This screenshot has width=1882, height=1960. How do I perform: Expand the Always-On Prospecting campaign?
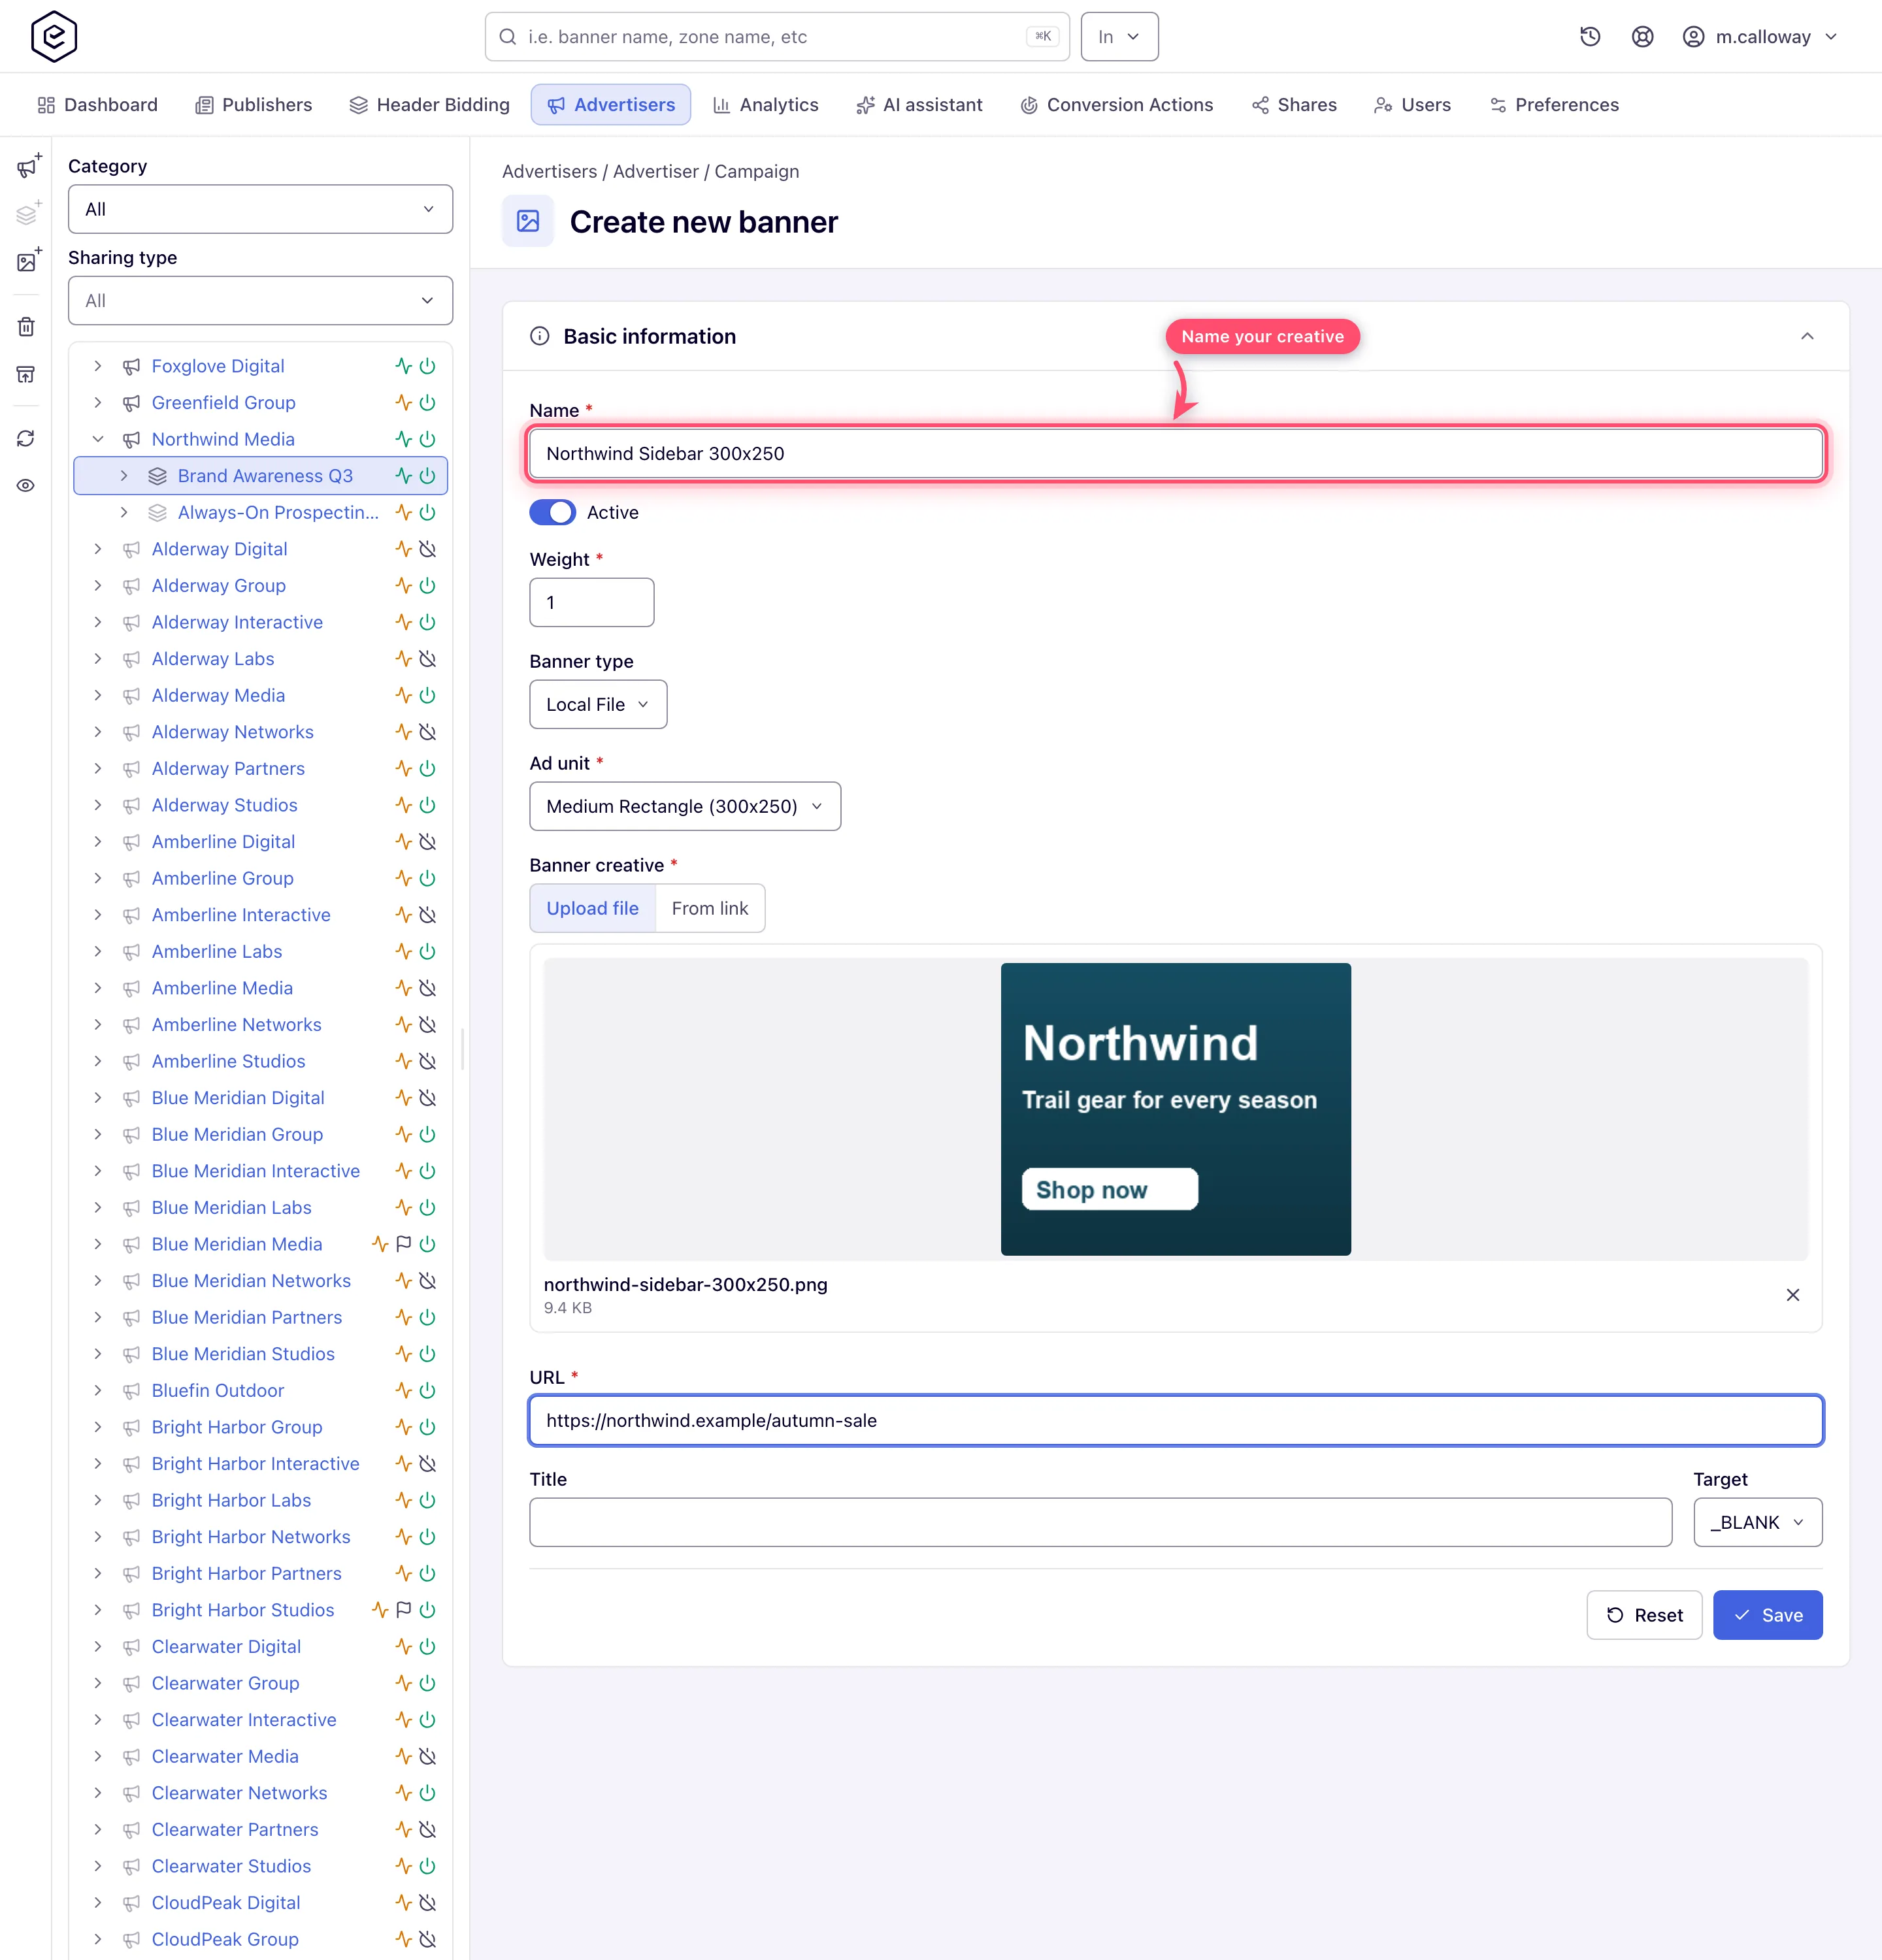(x=124, y=512)
